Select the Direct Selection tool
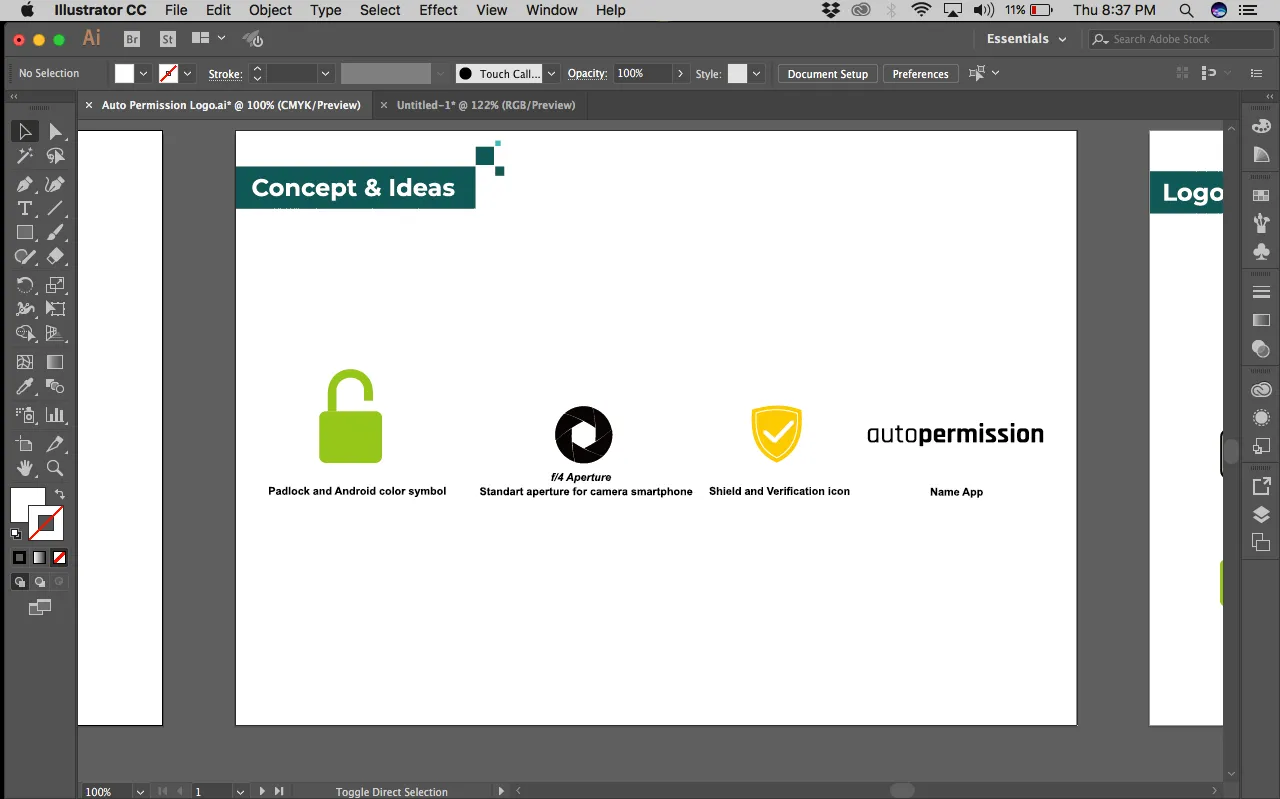 (x=56, y=131)
